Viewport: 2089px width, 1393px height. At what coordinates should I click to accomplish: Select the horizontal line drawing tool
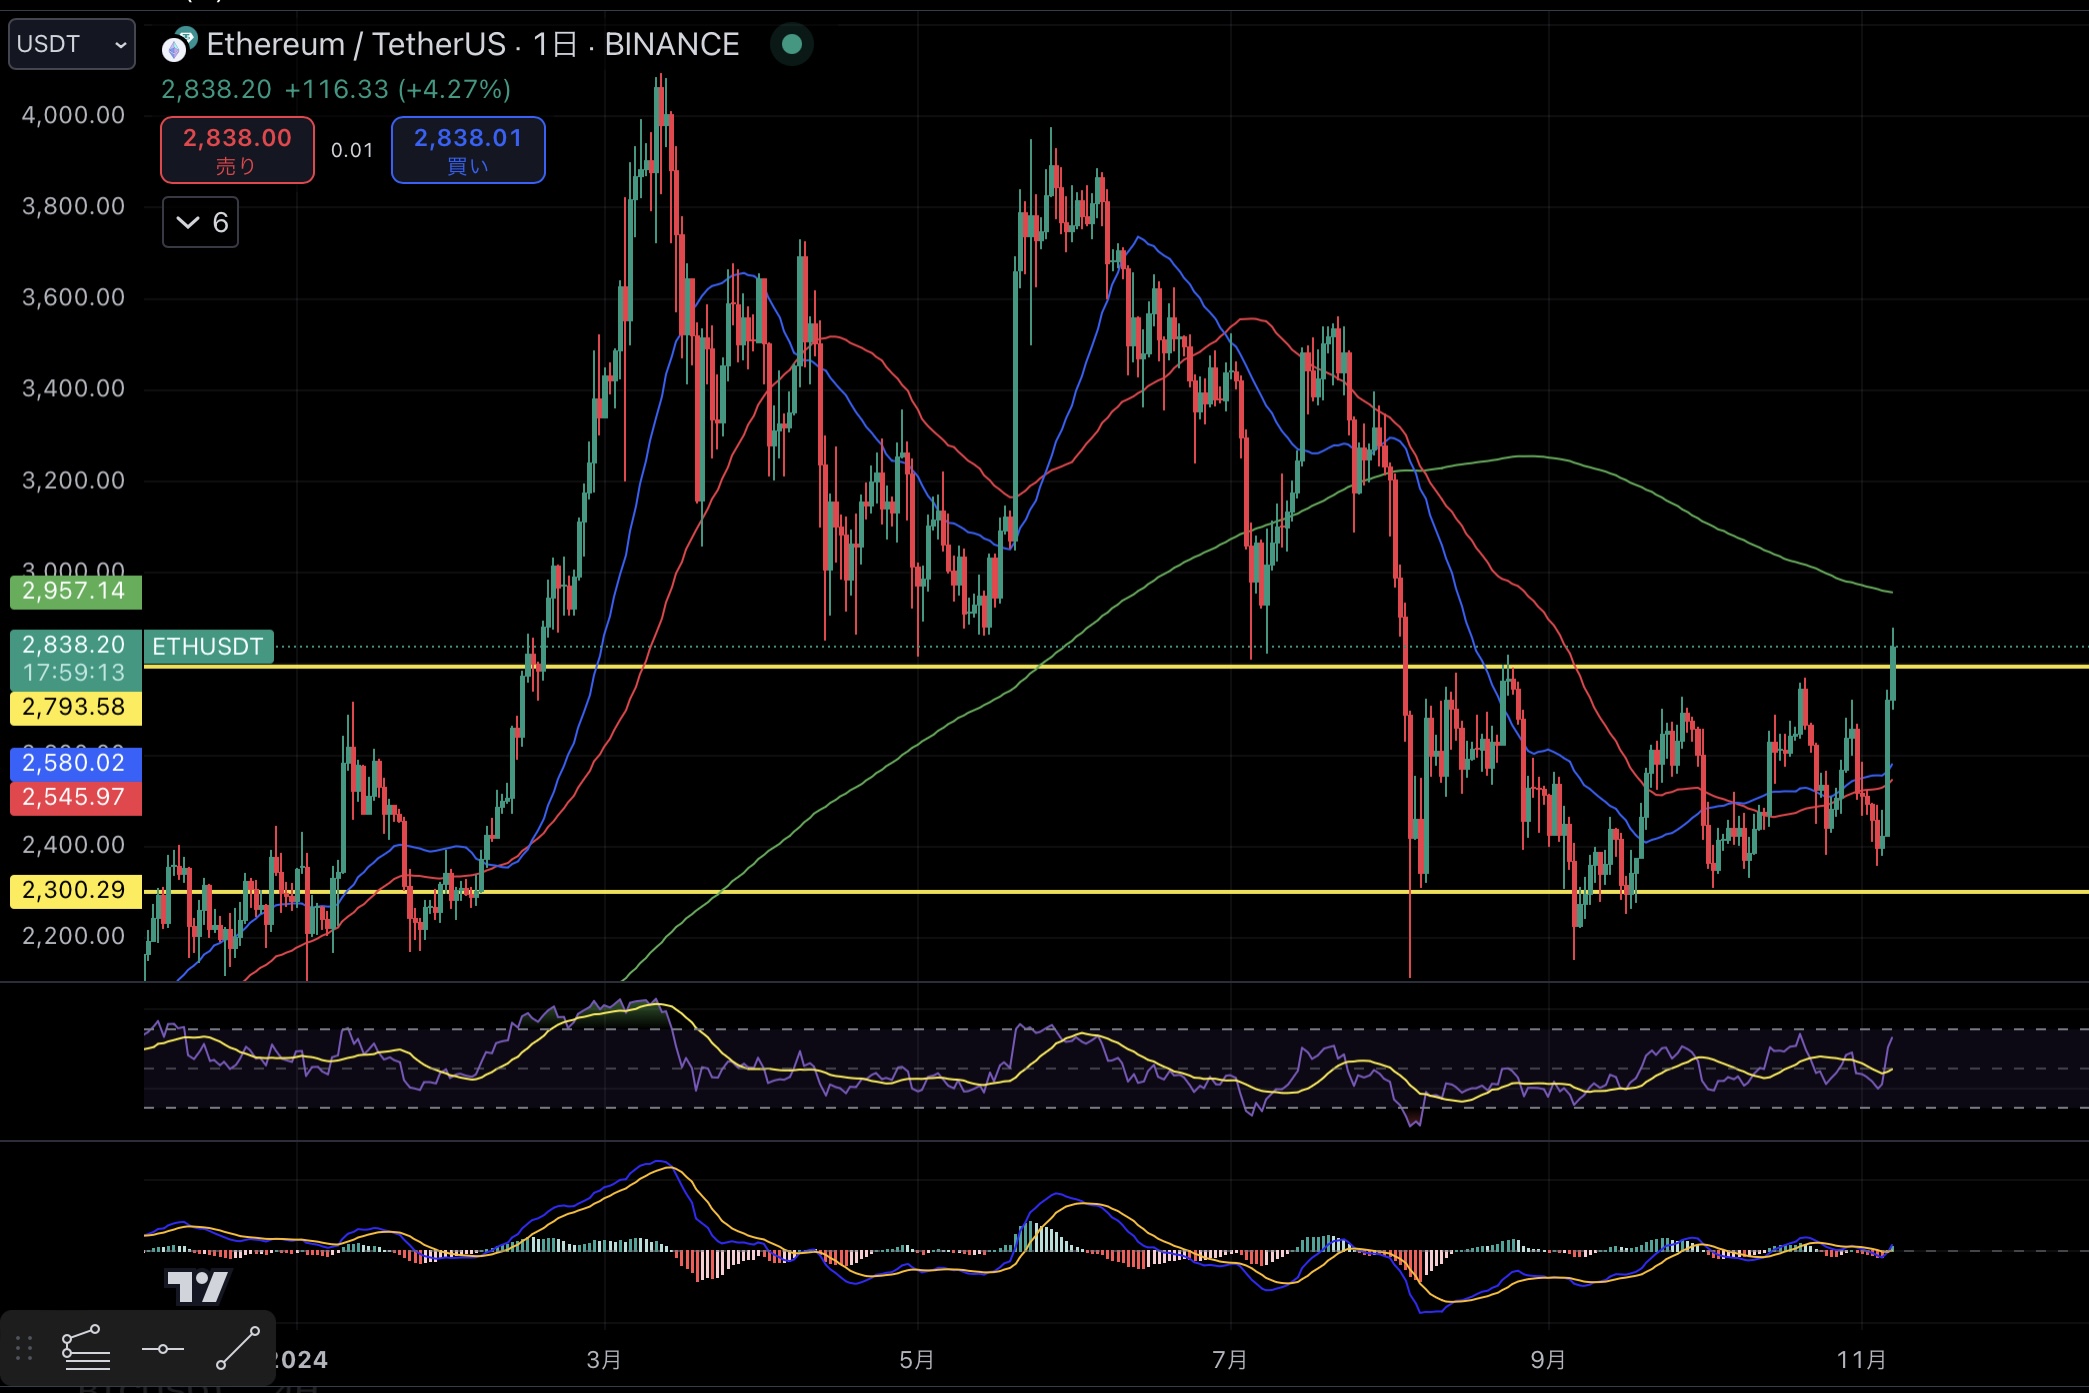(x=162, y=1349)
